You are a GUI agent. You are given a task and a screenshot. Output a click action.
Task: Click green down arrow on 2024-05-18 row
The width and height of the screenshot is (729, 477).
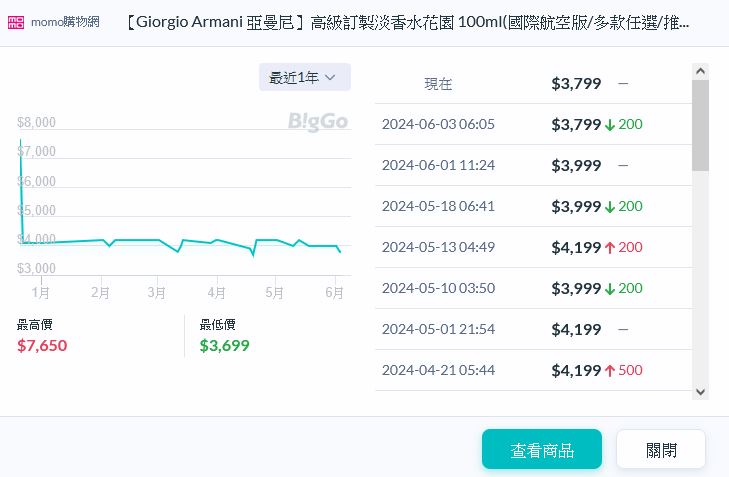pyautogui.click(x=609, y=206)
